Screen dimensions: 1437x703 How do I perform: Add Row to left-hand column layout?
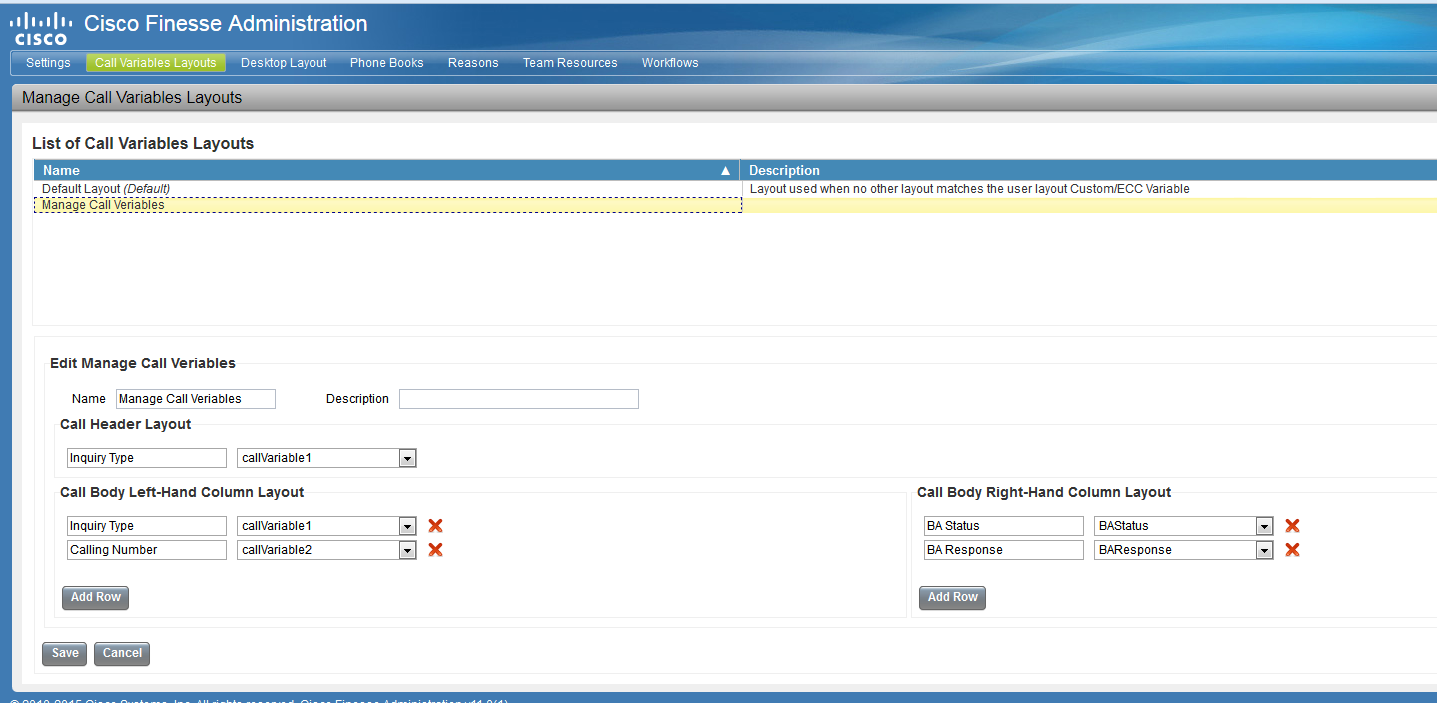click(96, 597)
